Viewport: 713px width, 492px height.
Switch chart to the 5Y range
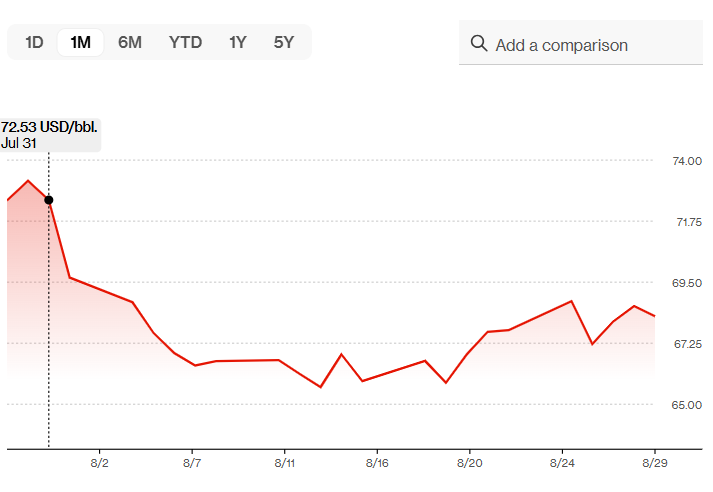pos(284,42)
